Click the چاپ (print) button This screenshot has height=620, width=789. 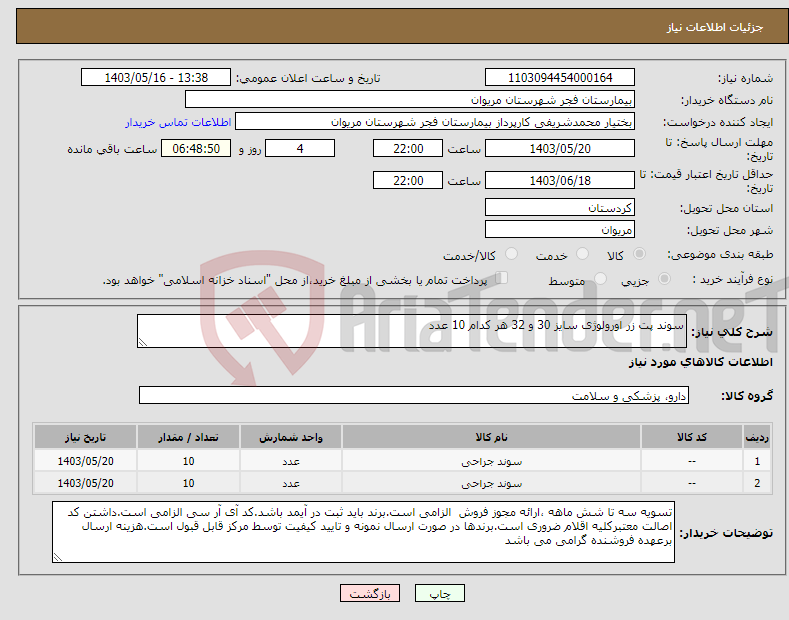point(439,593)
